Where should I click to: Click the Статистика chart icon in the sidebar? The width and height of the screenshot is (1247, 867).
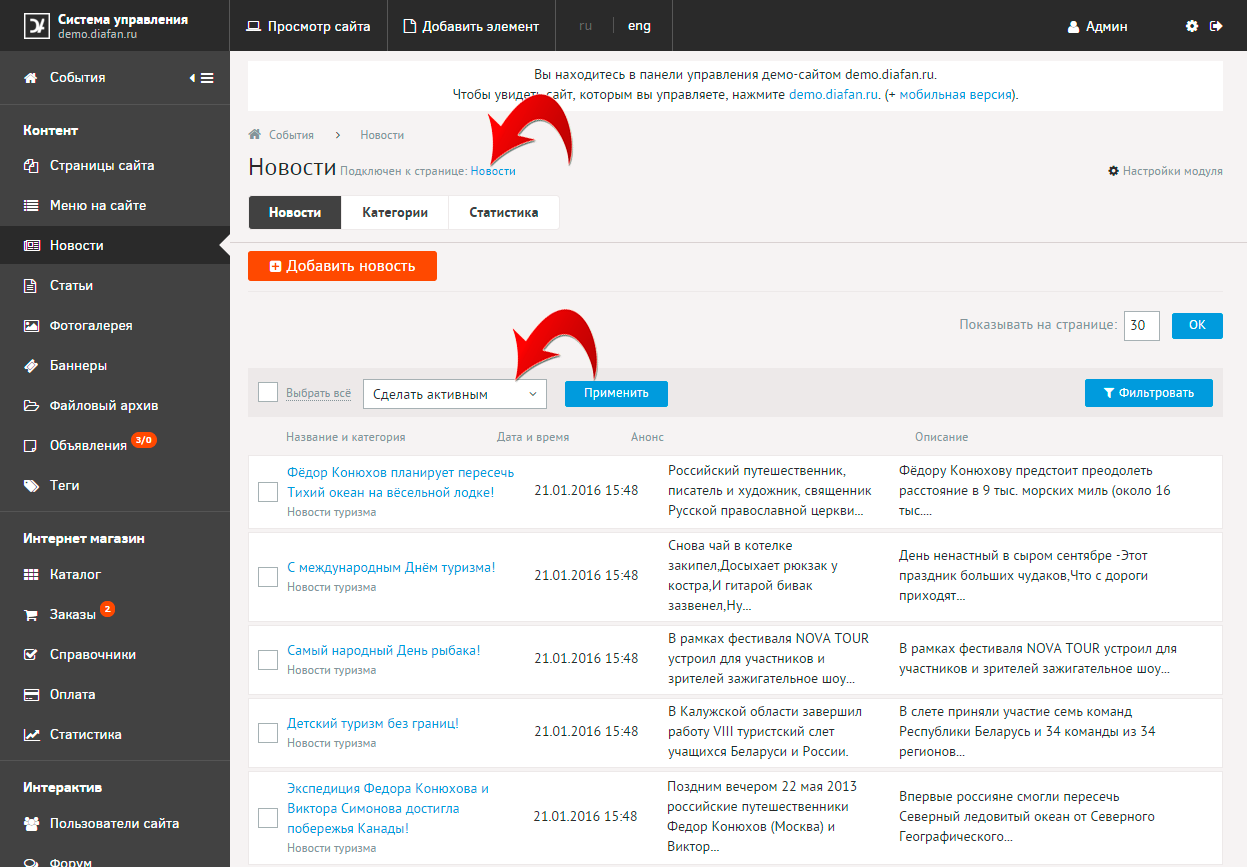pos(31,735)
